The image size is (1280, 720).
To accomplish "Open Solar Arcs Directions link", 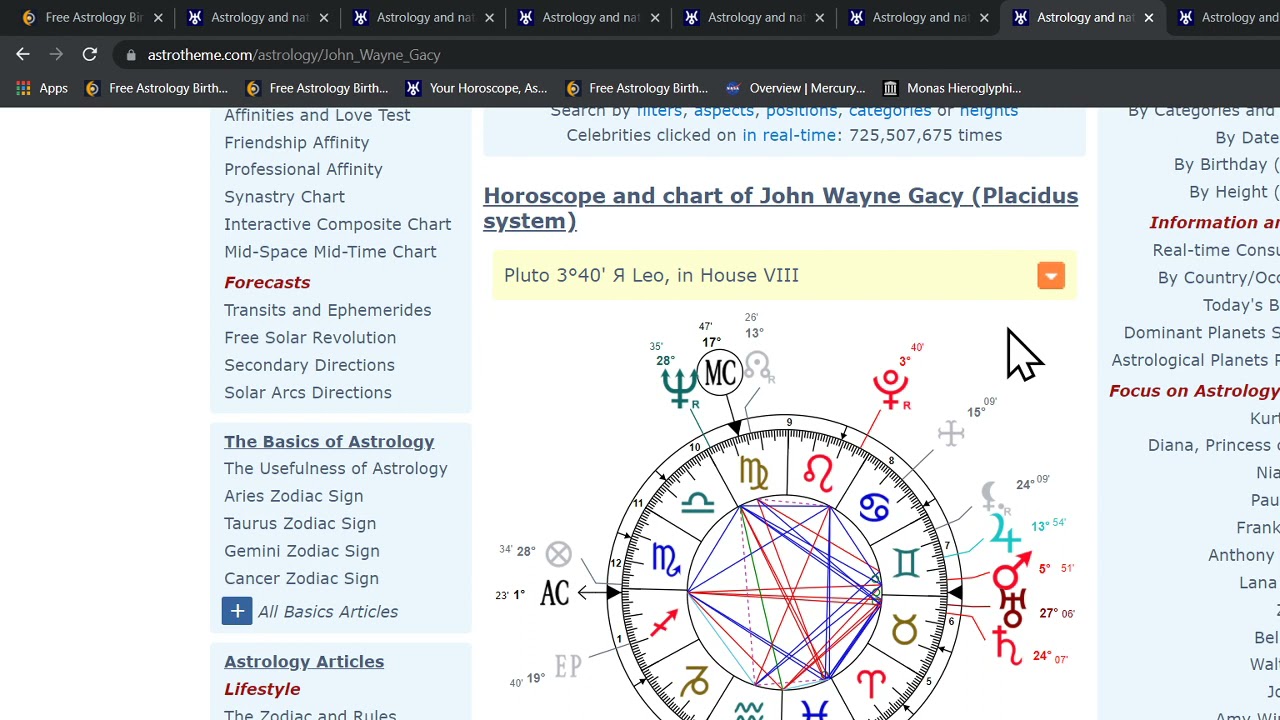I will tap(308, 393).
